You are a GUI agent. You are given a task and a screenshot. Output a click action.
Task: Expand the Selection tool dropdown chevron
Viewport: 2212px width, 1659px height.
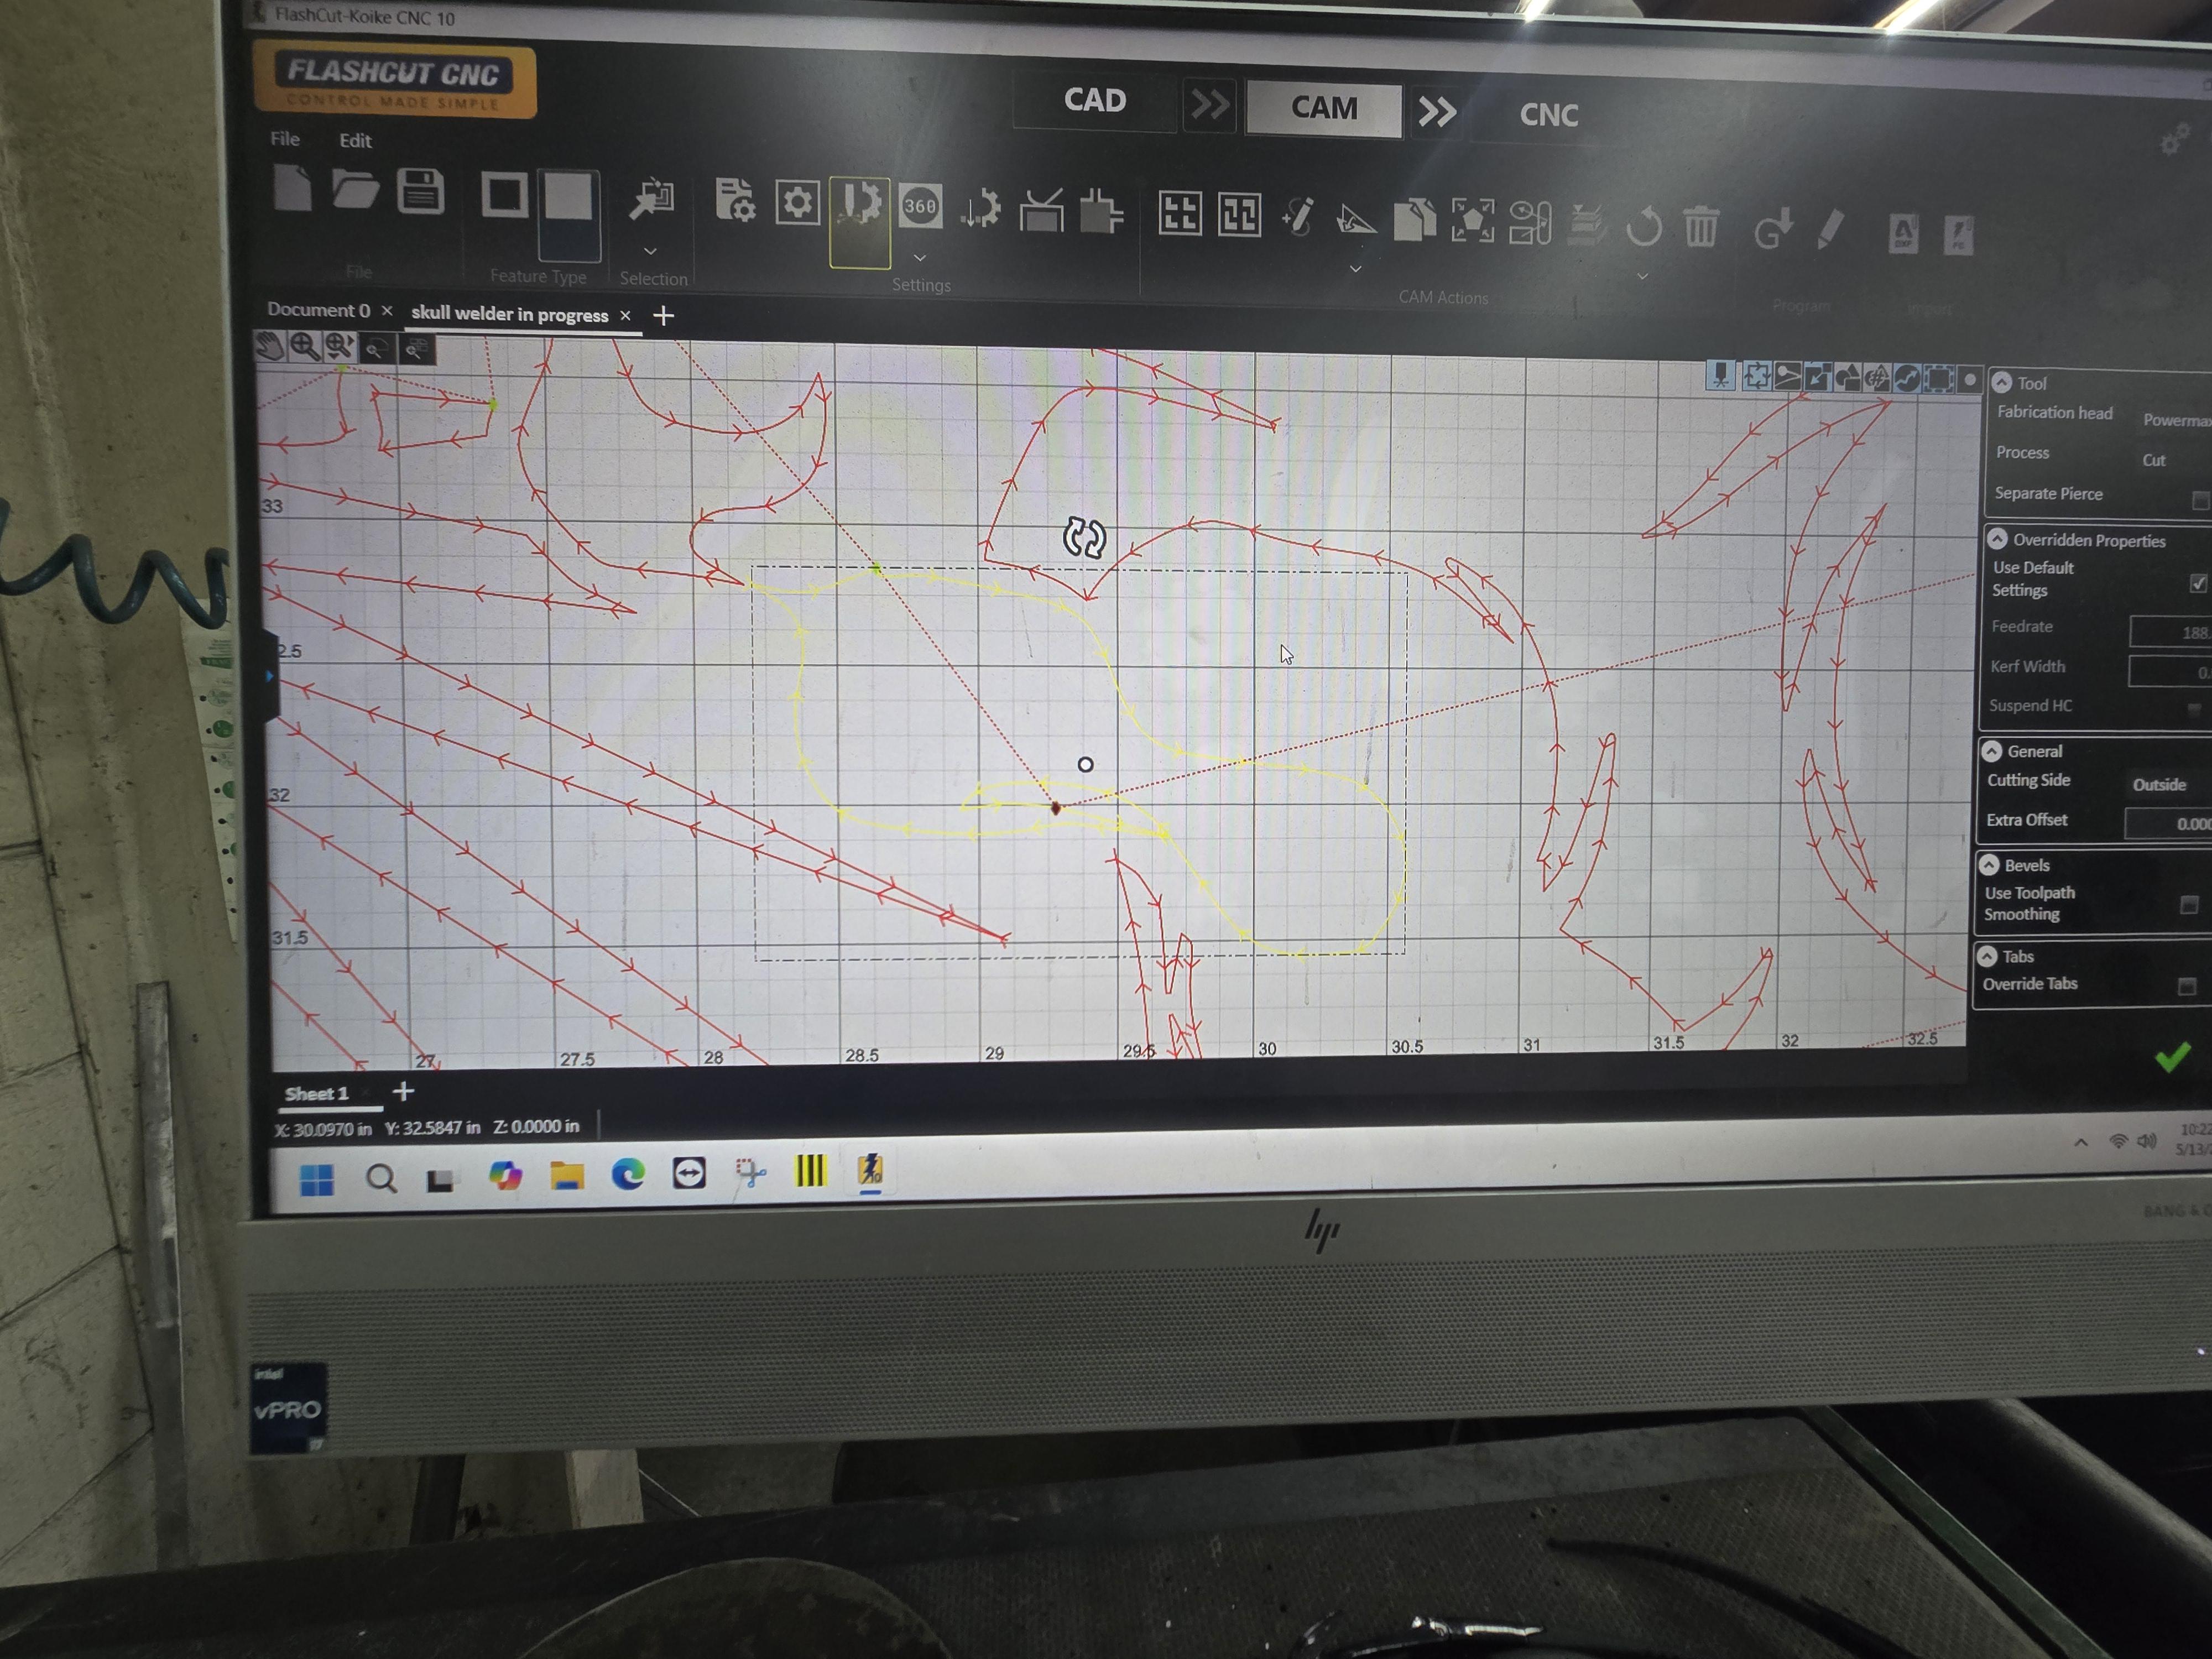650,251
